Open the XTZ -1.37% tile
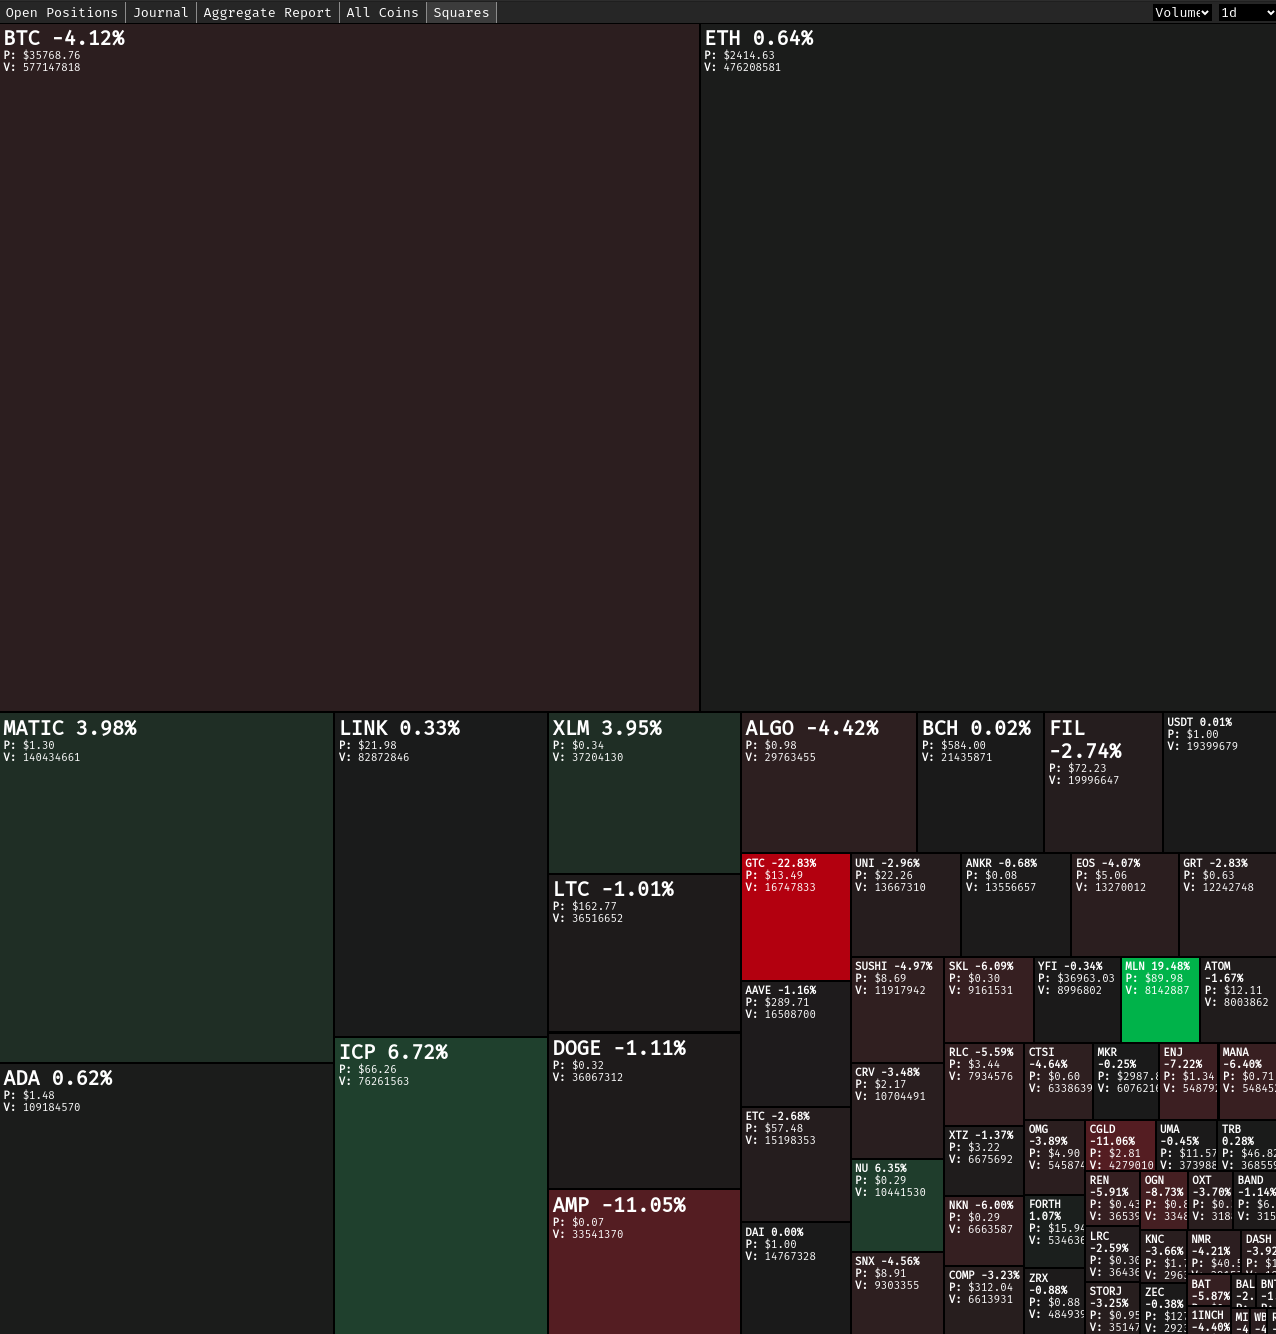The height and width of the screenshot is (1334, 1276). [x=984, y=1161]
